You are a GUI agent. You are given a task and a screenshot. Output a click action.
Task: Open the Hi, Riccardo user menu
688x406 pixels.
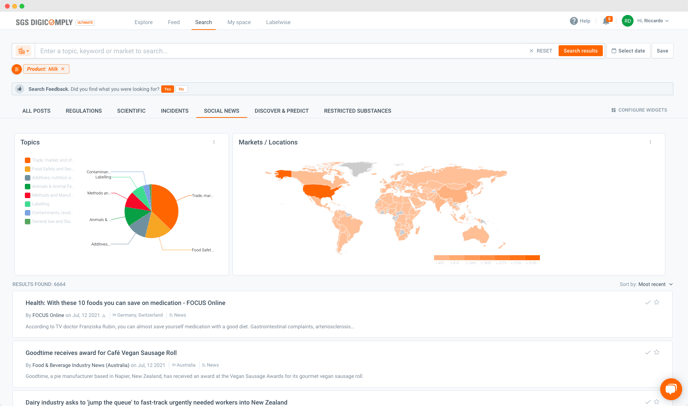(646, 21)
